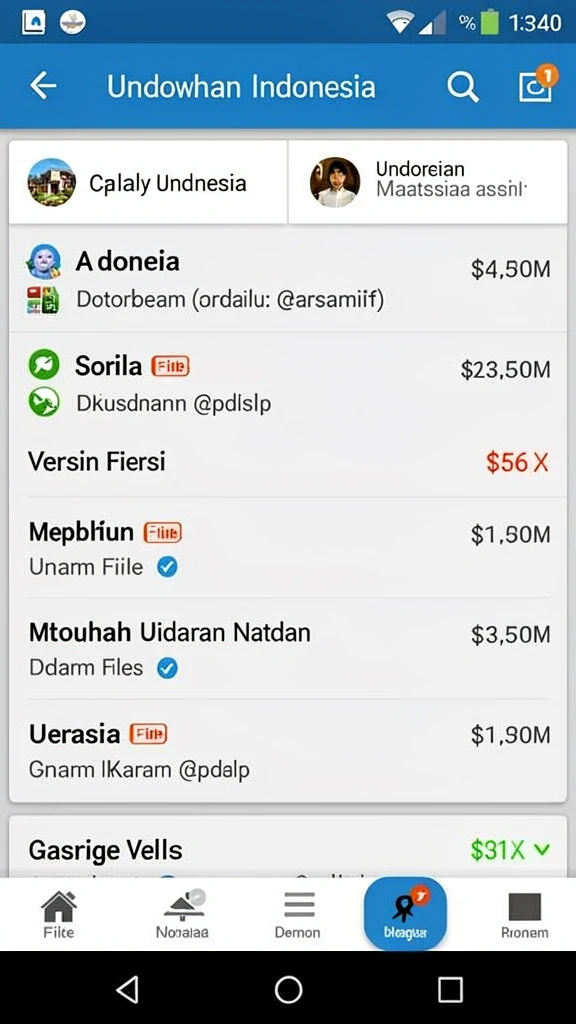The image size is (576, 1024).
Task: Select the highlighted blue ribbon tab
Action: [405, 914]
